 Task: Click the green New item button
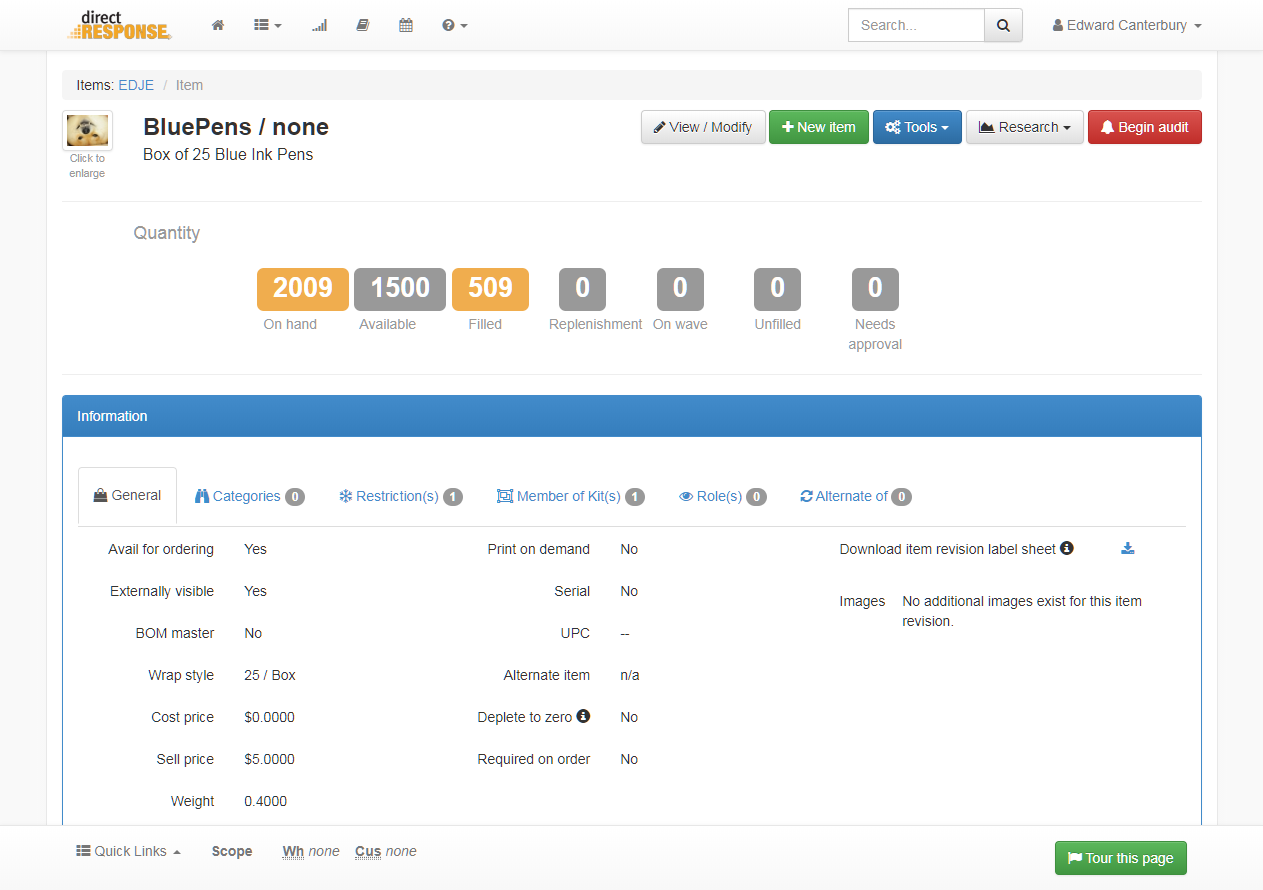[x=818, y=127]
